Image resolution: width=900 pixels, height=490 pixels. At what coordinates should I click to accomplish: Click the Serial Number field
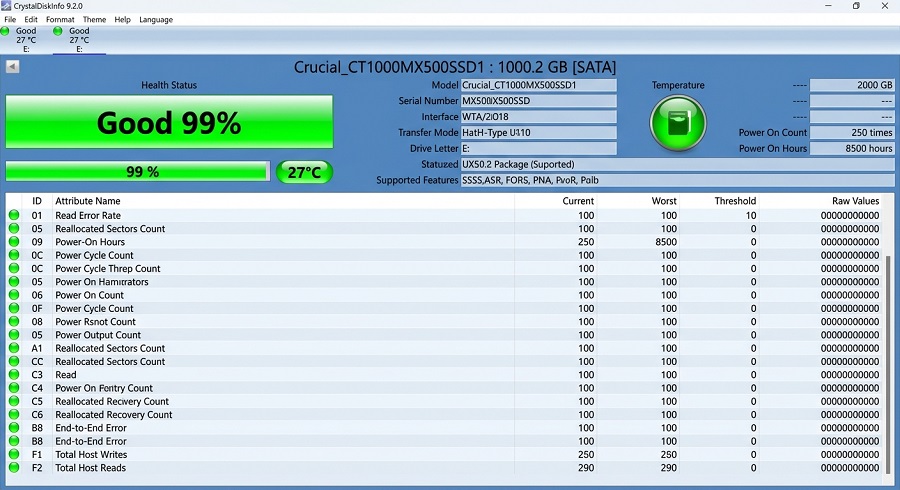(538, 101)
